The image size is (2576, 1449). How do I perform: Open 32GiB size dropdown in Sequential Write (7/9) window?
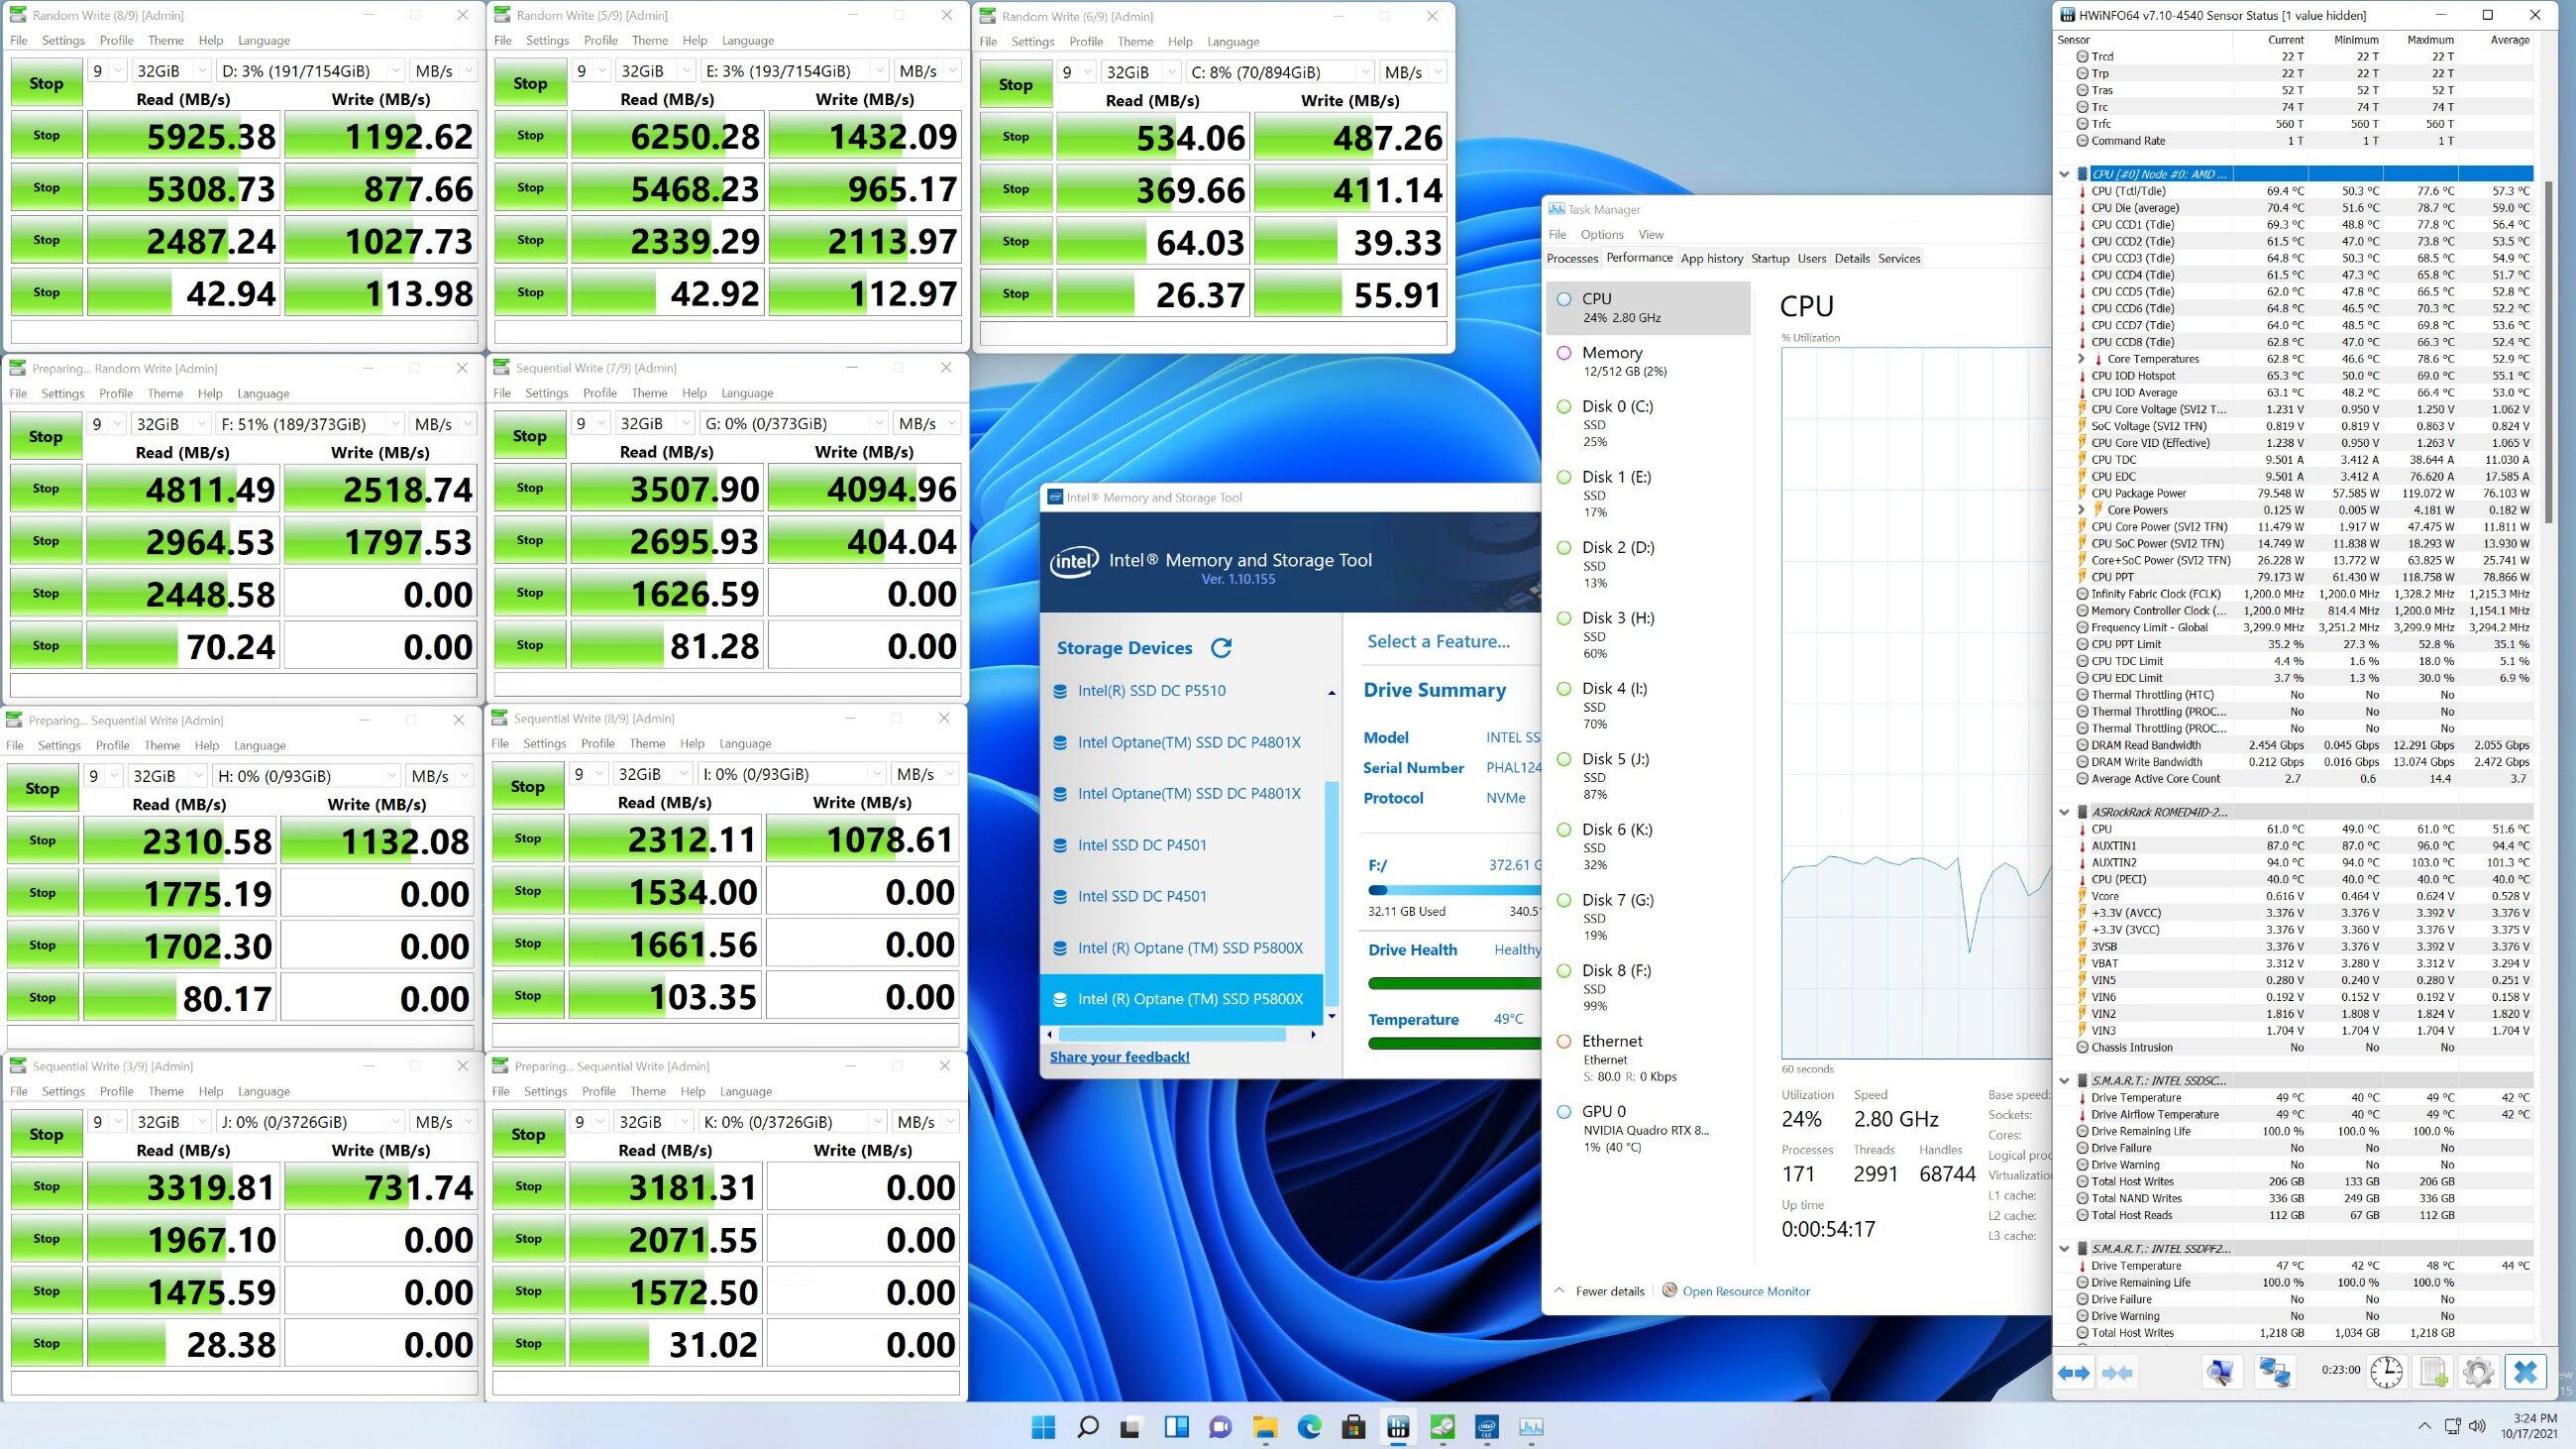pos(651,423)
